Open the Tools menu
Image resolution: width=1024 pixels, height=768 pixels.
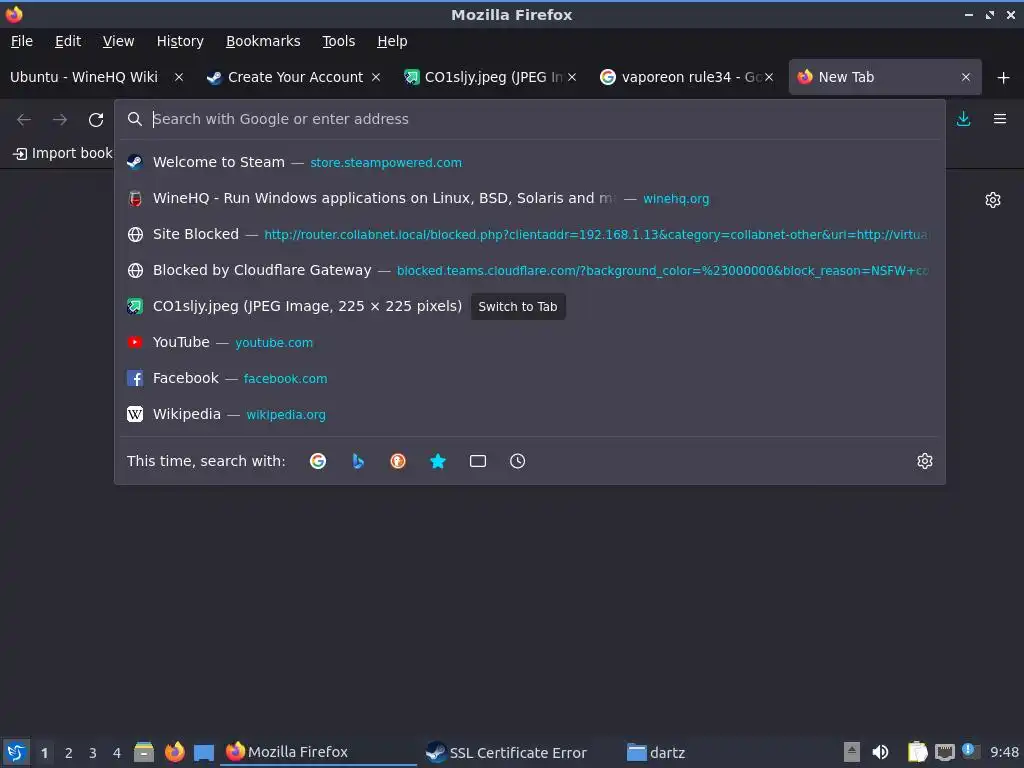click(x=338, y=41)
